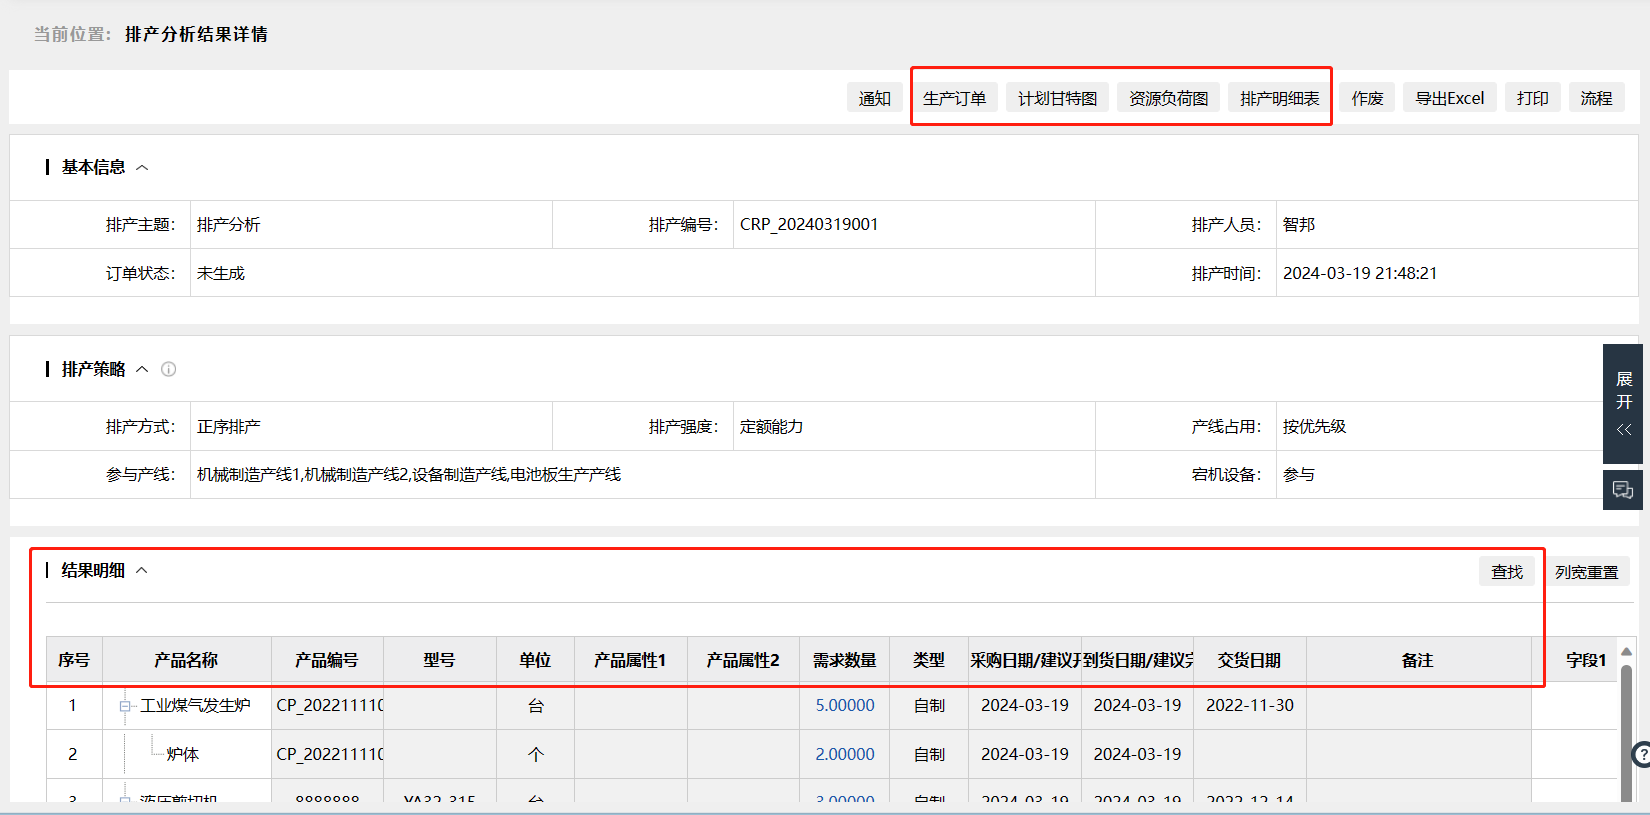Click the 备注 column header
Screen dimensions: 1650x815
click(x=1418, y=660)
